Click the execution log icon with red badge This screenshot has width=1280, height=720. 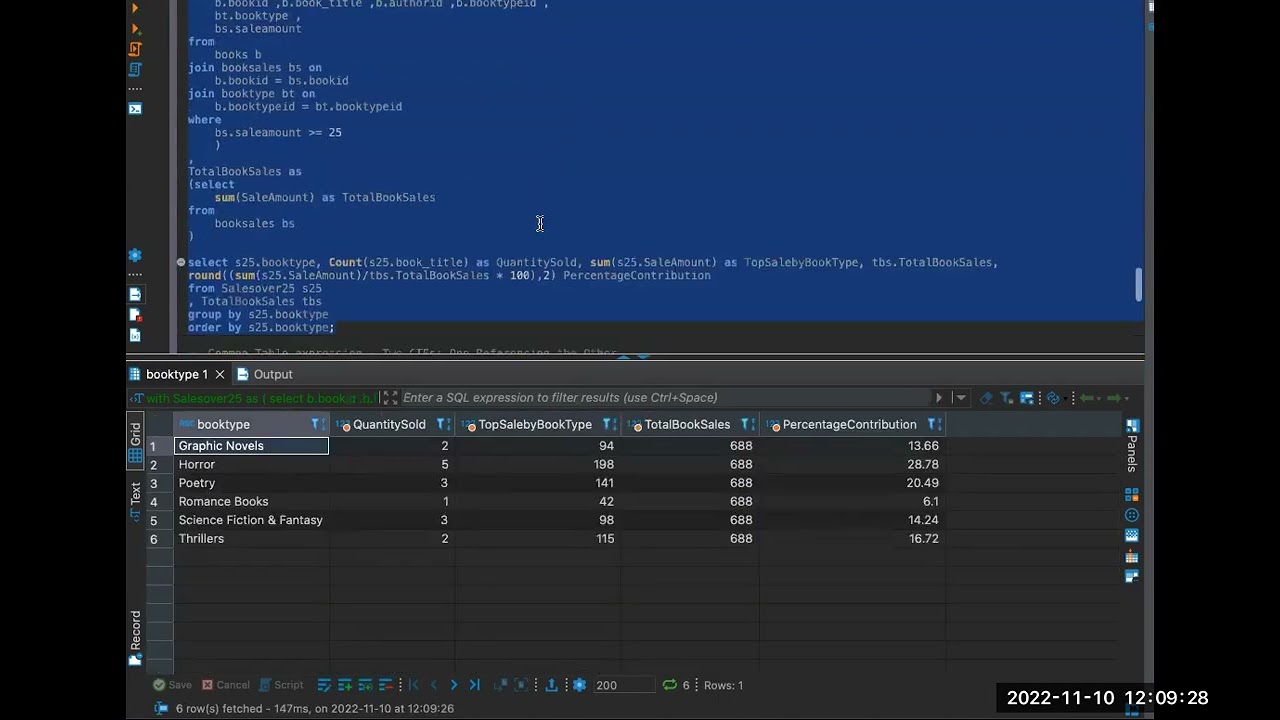click(135, 315)
